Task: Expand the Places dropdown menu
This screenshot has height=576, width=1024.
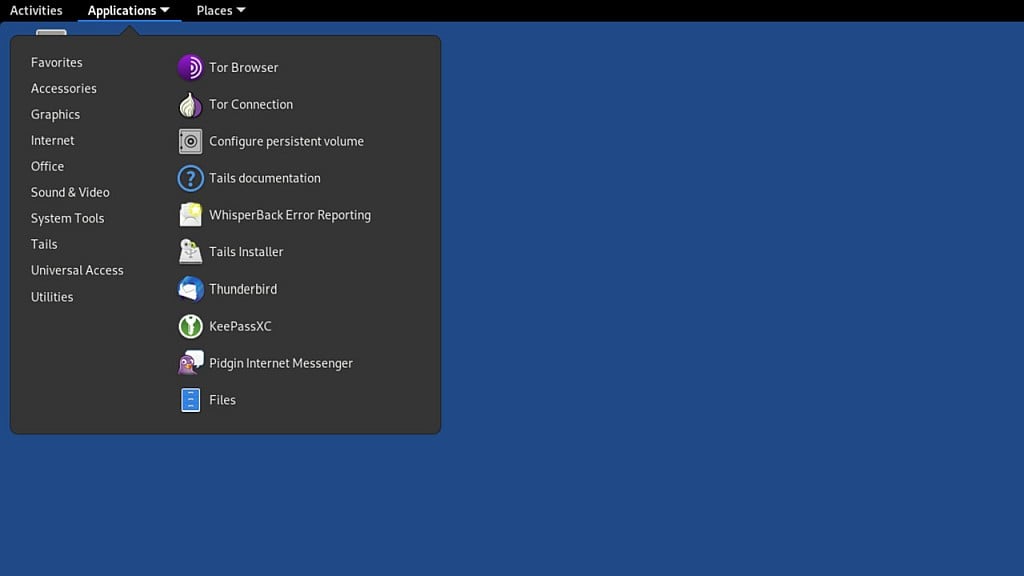Action: [x=221, y=10]
